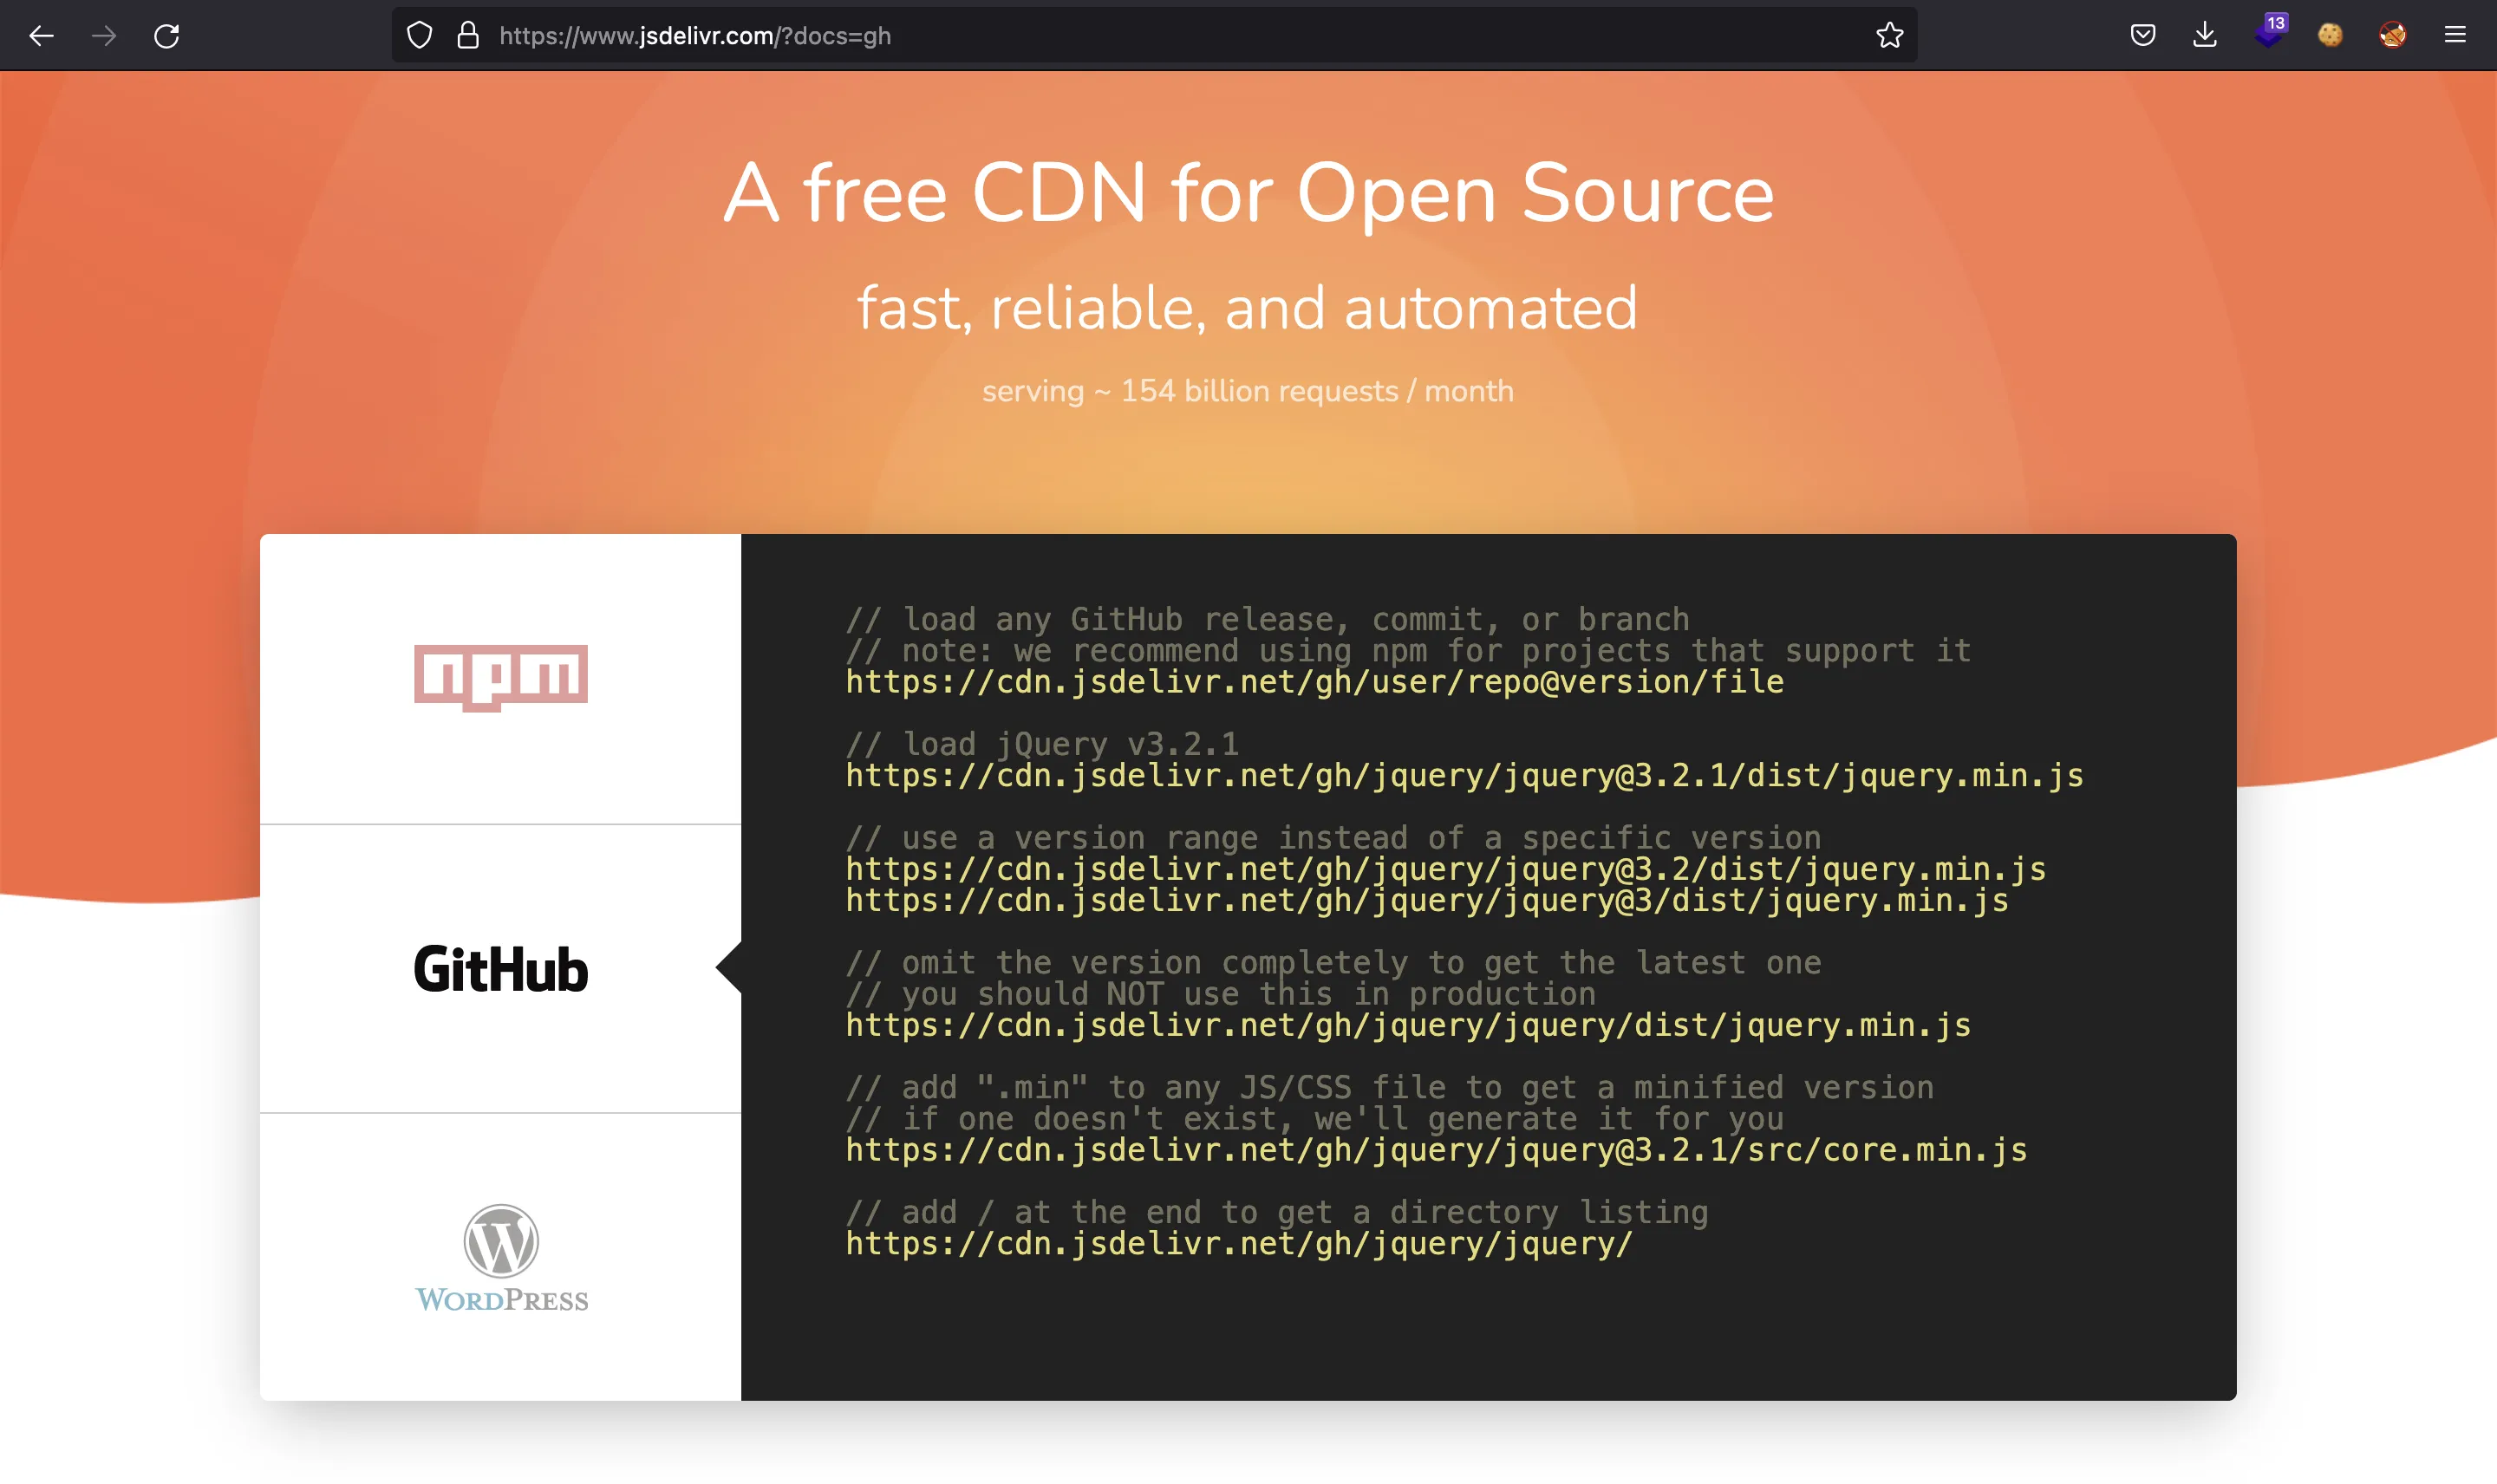
Task: Click the jquery@3/dist/jquery.min.js URL
Action: click(x=1427, y=901)
